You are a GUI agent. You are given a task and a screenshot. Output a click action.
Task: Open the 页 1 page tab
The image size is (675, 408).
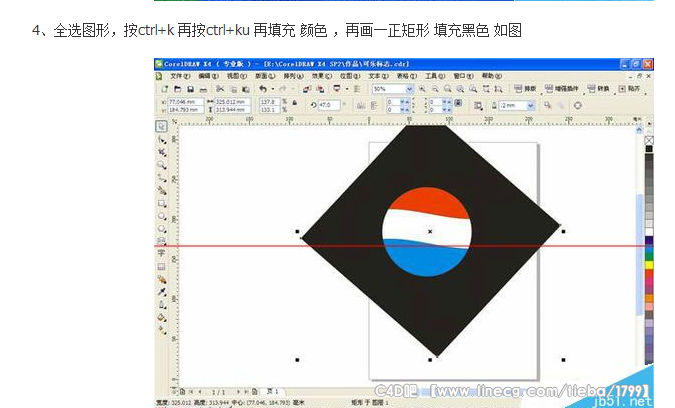point(272,391)
